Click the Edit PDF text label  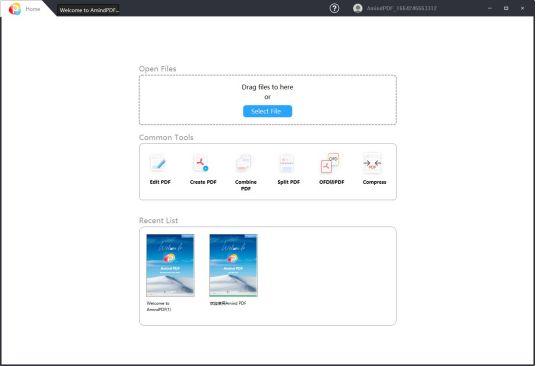160,182
